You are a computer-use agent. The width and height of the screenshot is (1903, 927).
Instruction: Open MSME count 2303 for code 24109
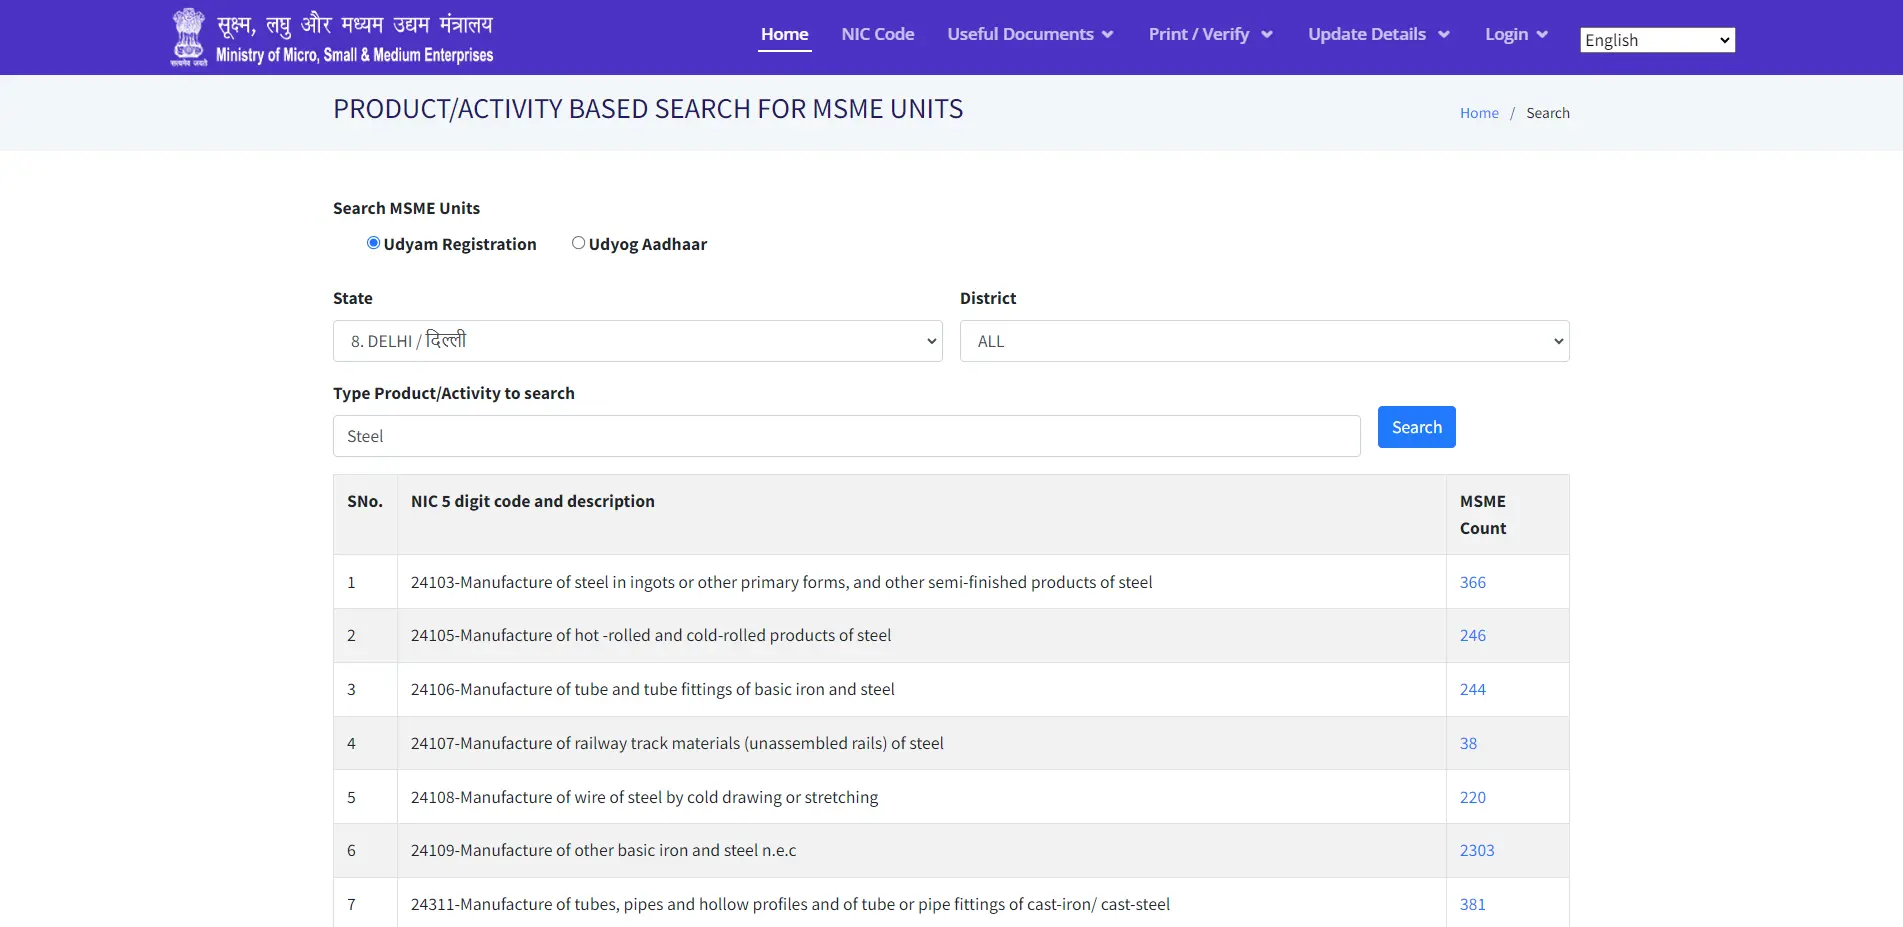tap(1476, 850)
